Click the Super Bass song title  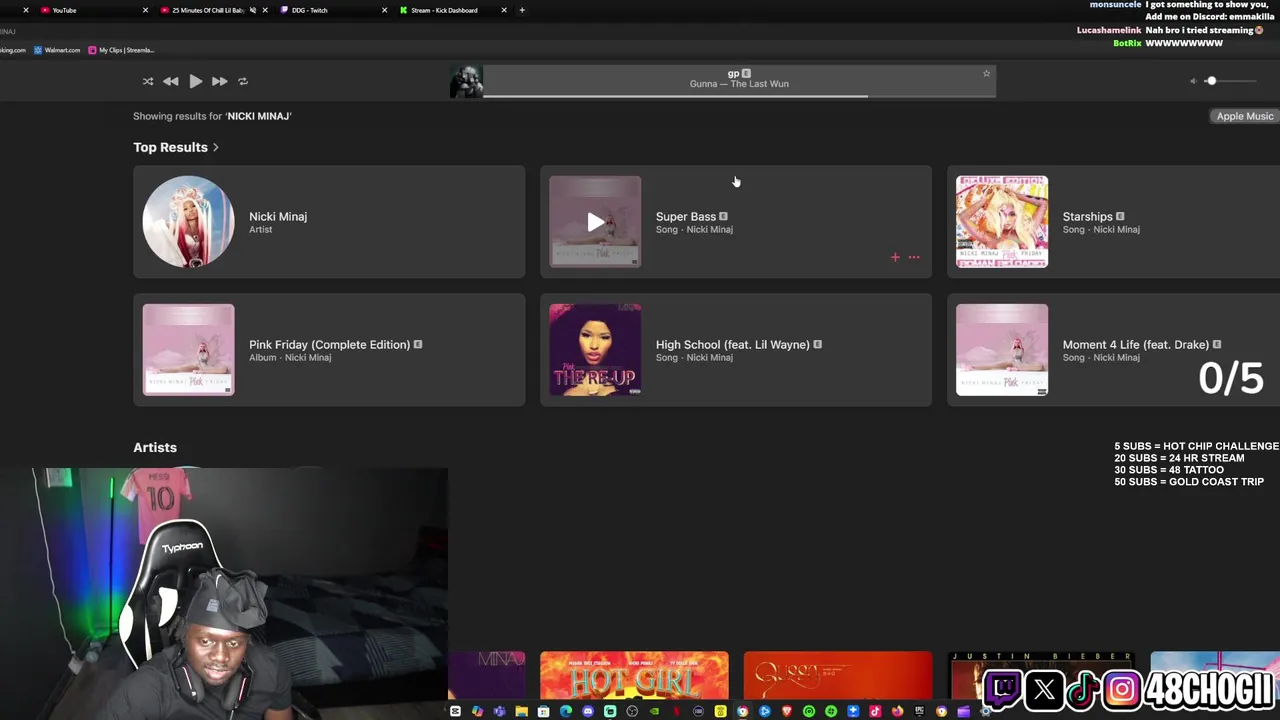pos(686,216)
